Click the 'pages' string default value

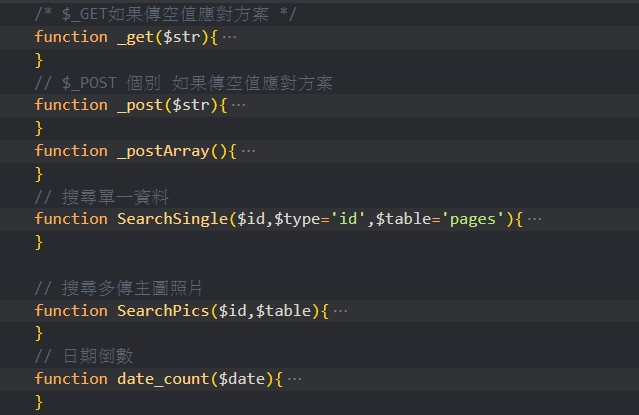point(473,219)
